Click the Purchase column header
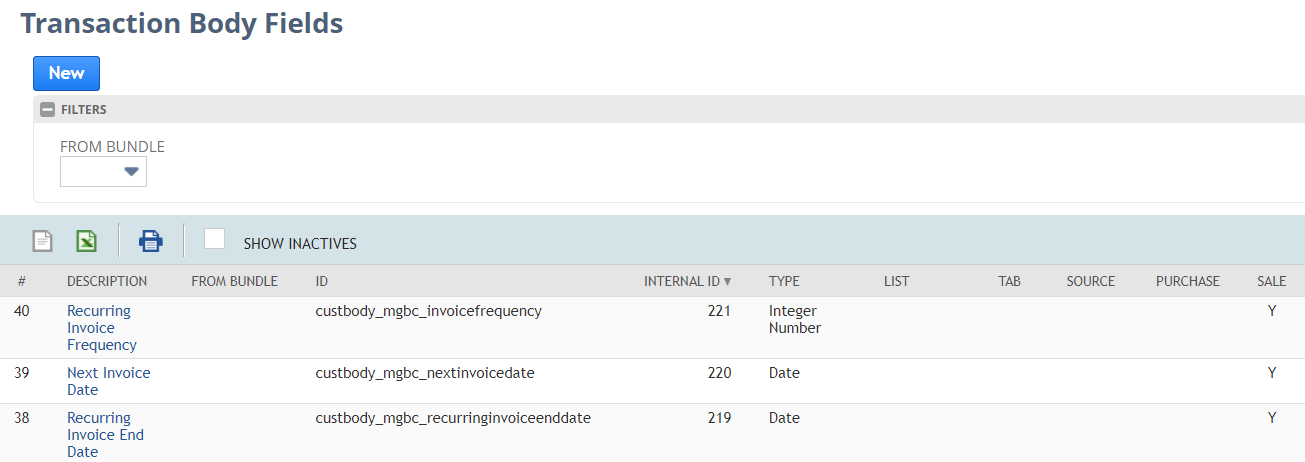Screen dimensions: 1305x462 [1188, 281]
